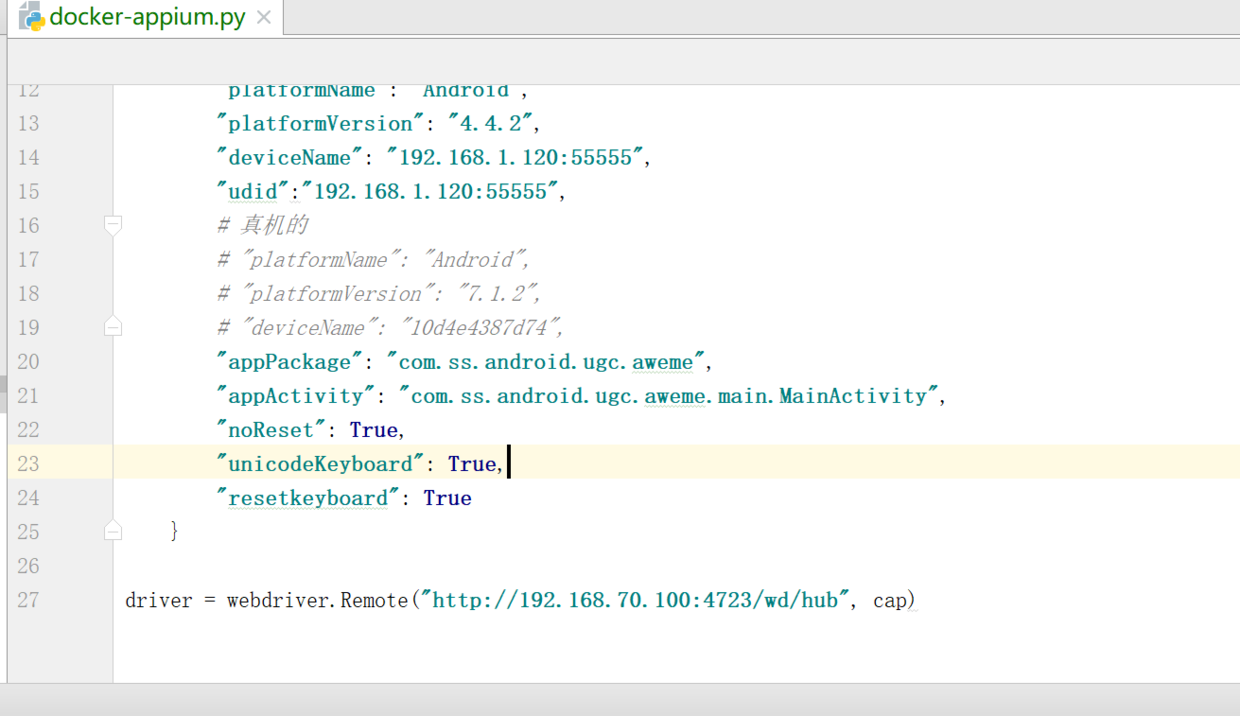Click the "4.4.2" version string
Image resolution: width=1240 pixels, height=716 pixels.
494,124
